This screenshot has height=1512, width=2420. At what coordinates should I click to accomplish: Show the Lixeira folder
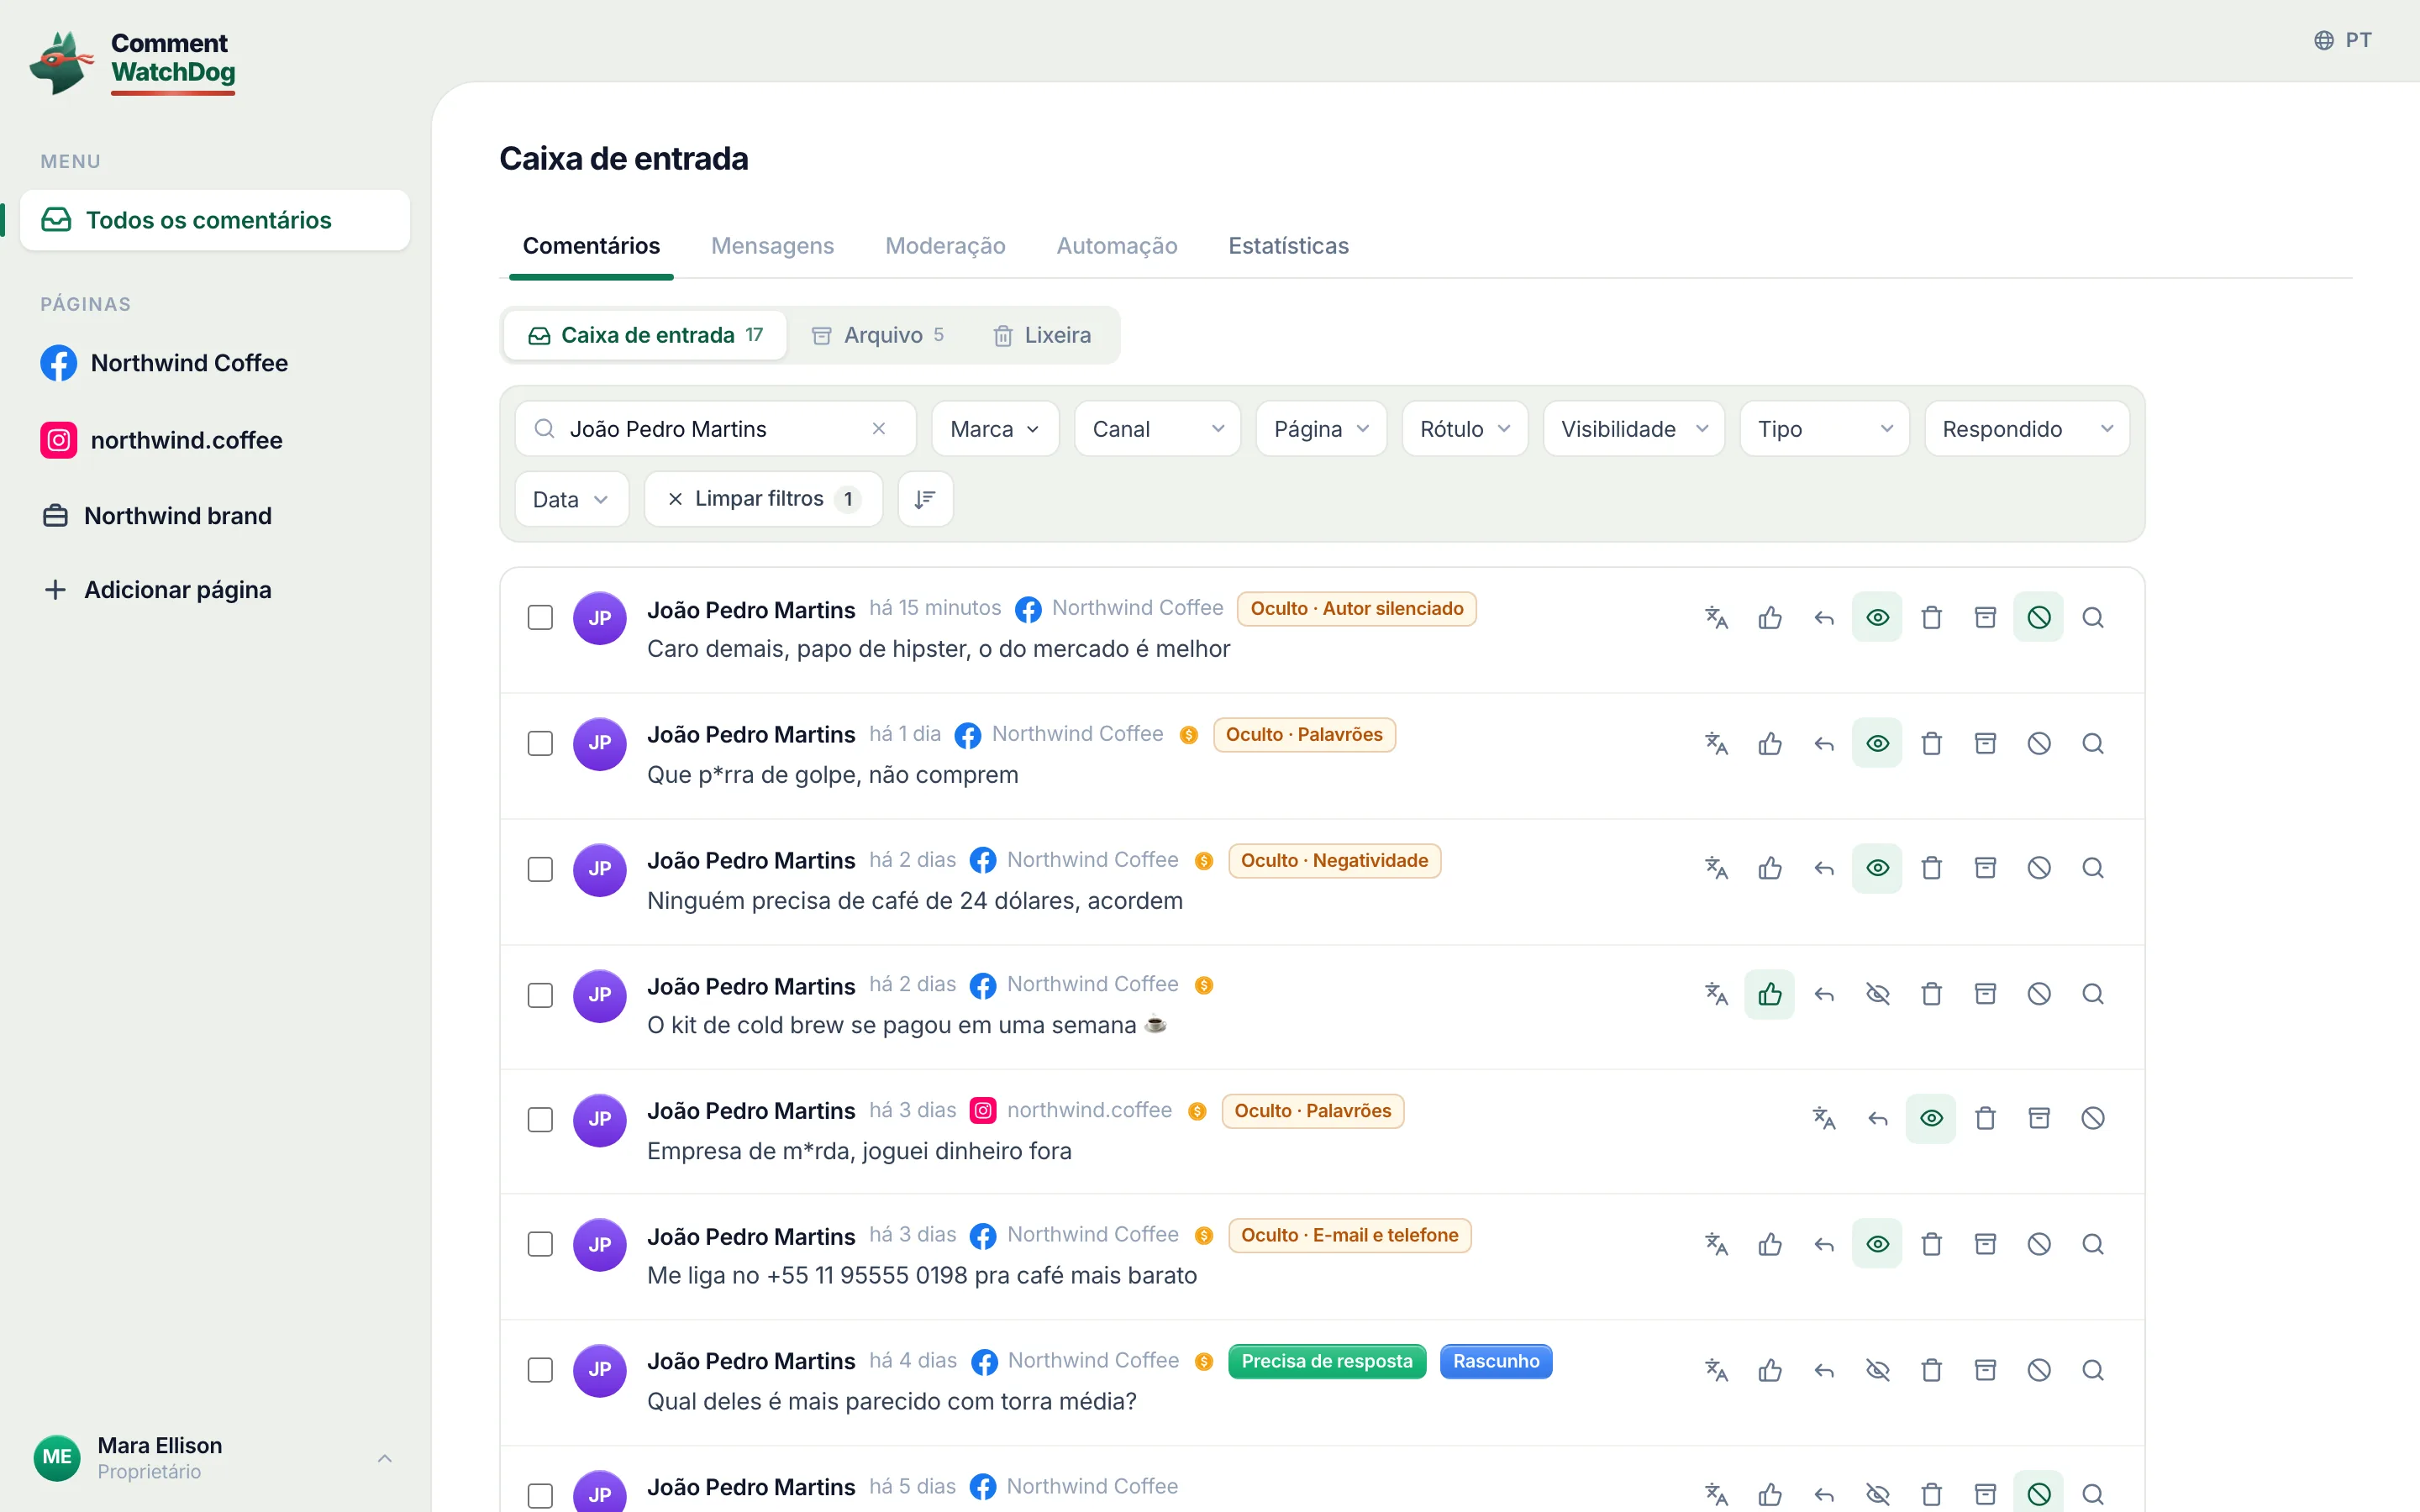[1042, 335]
